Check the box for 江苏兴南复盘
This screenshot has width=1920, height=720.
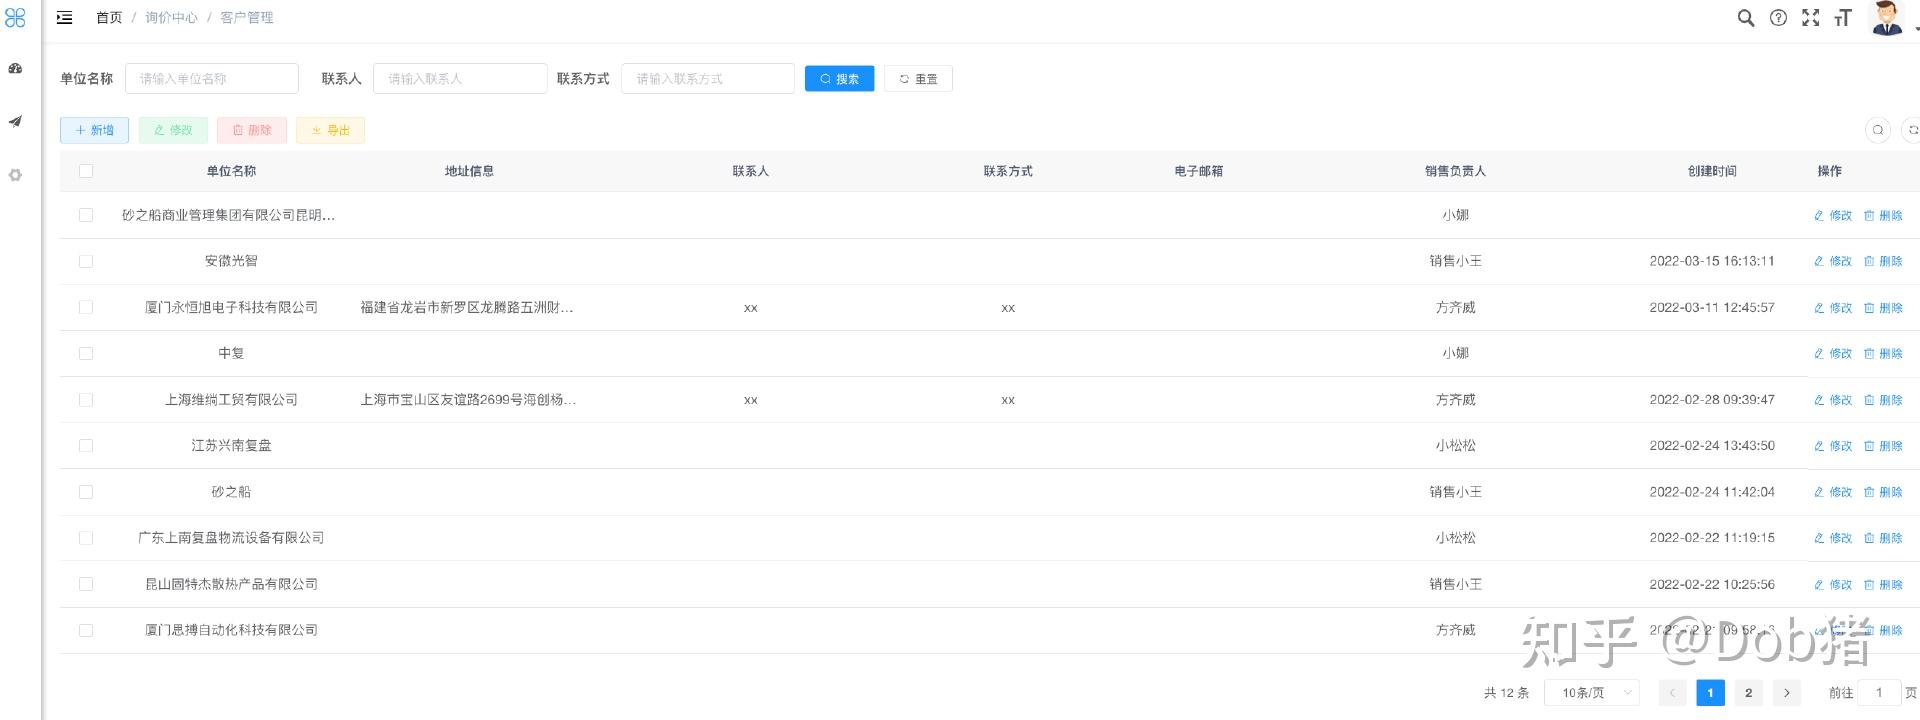(x=86, y=446)
